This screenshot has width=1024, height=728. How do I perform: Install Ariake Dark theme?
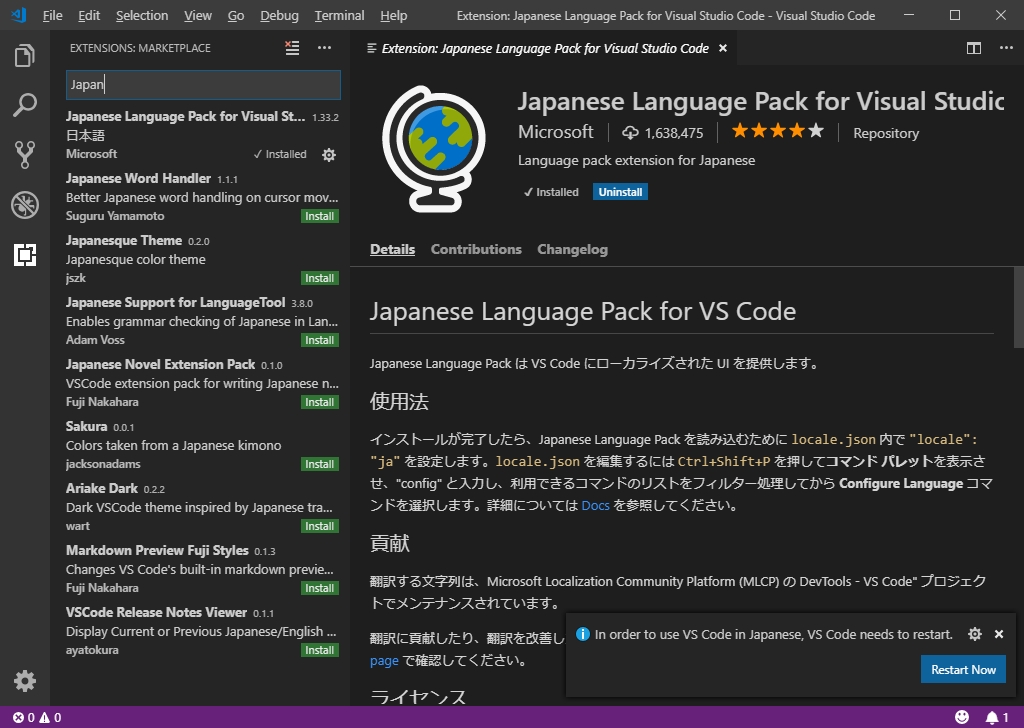point(319,526)
